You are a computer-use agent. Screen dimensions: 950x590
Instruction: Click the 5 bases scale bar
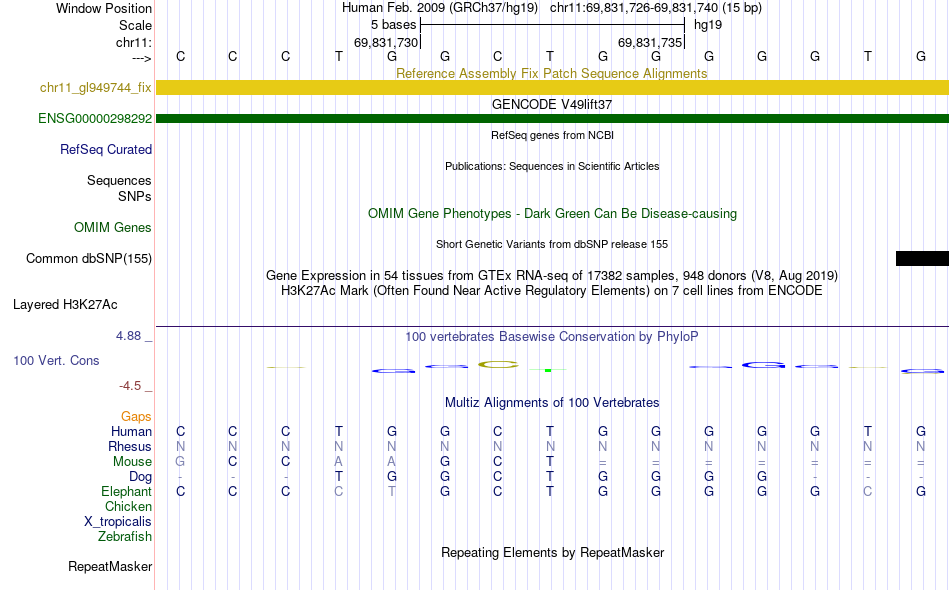point(552,25)
